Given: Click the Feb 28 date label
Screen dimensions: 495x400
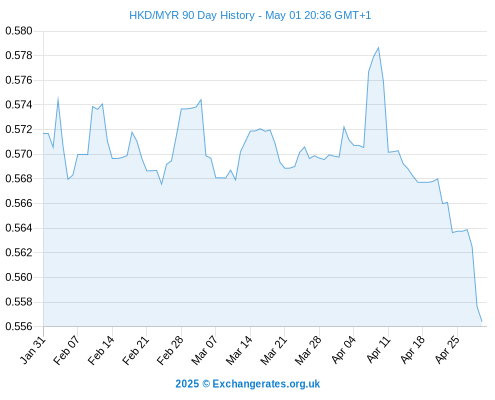Looking at the screenshot, I should 170,350.
